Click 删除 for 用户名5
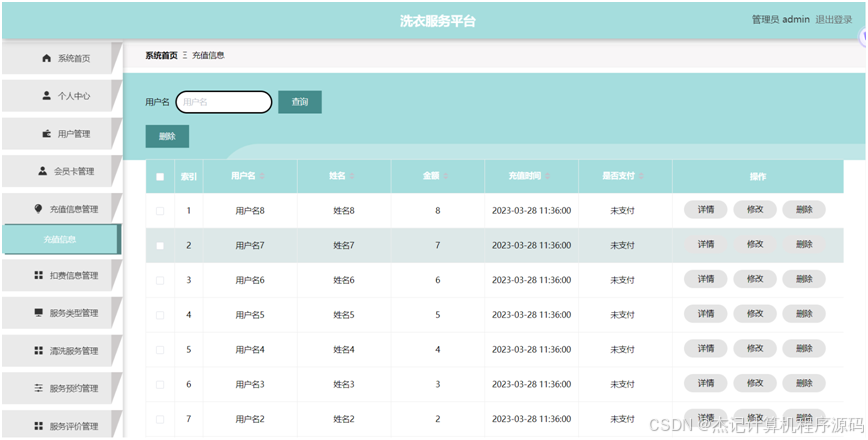This screenshot has height=440, width=868. pyautogui.click(x=804, y=314)
